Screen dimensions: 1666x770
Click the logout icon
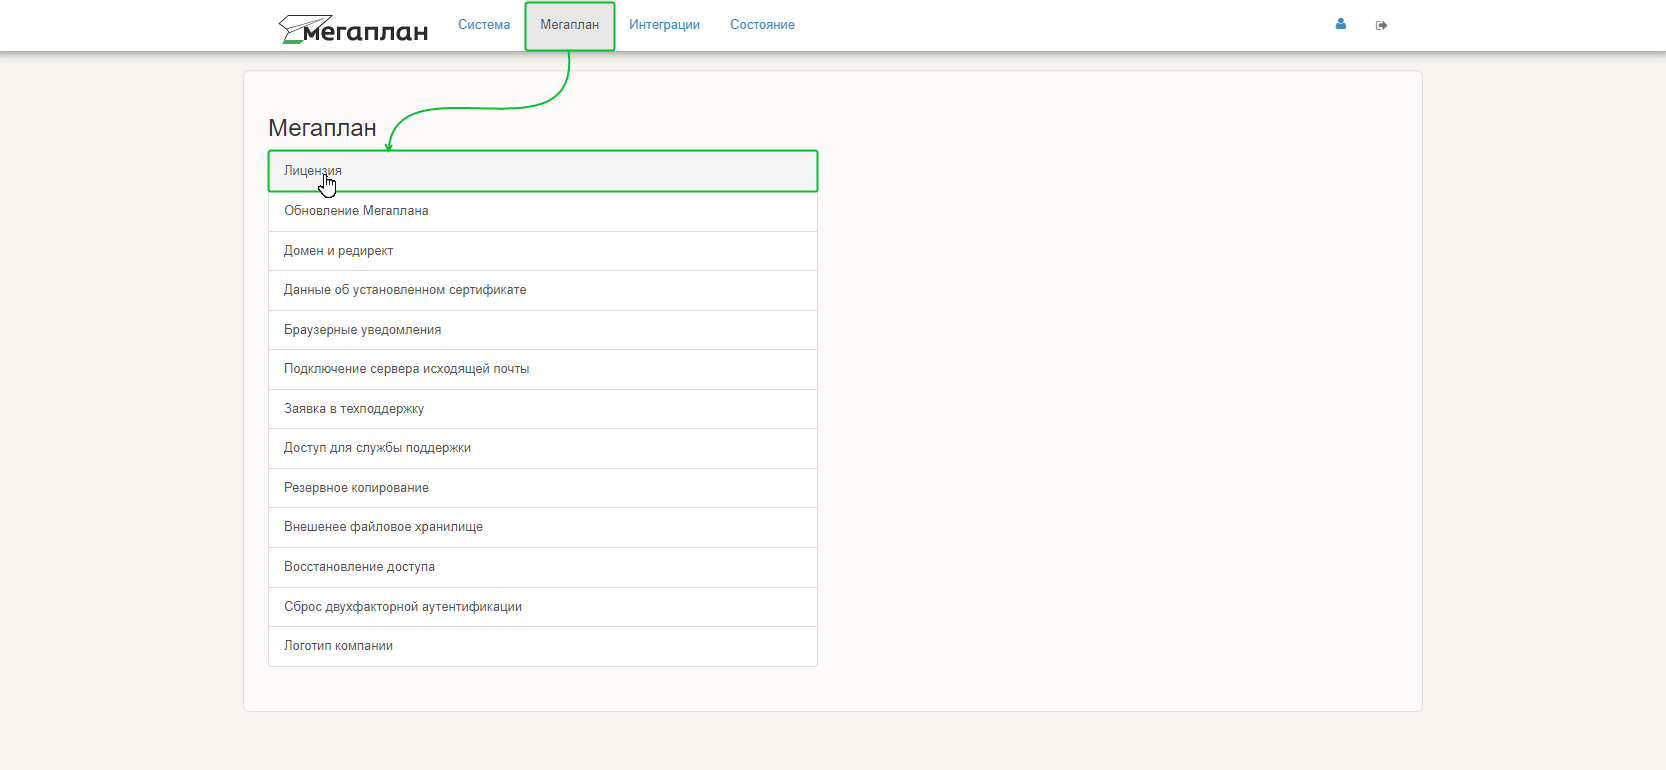tap(1381, 25)
